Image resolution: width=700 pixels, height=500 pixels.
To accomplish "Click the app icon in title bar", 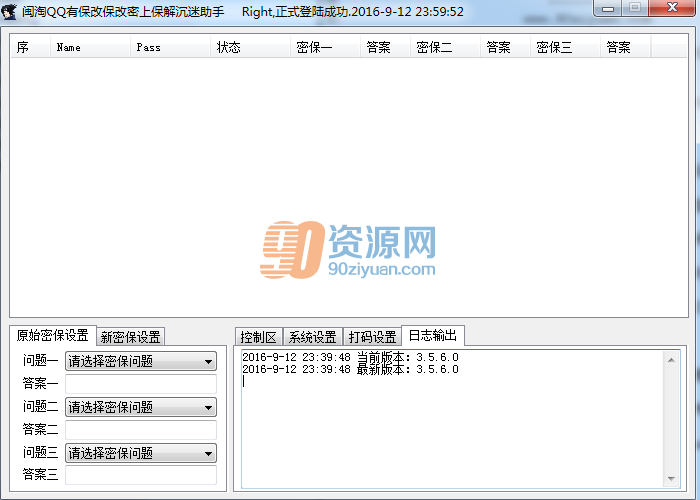I will (x=9, y=11).
